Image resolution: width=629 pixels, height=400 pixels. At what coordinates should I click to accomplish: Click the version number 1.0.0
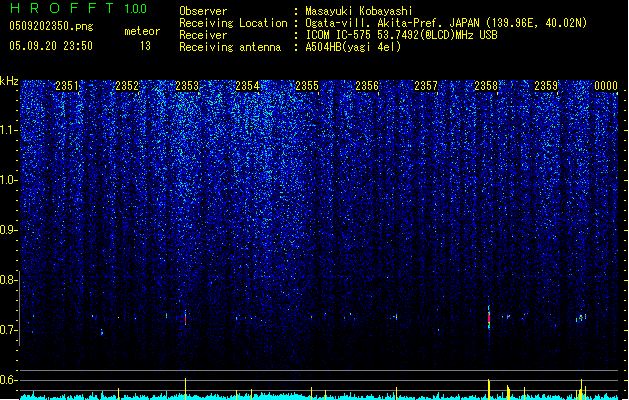(x=135, y=9)
